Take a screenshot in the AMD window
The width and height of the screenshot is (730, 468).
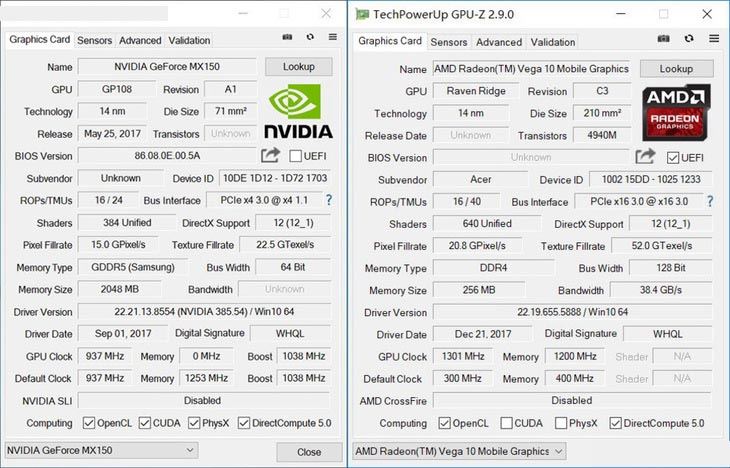tap(663, 38)
